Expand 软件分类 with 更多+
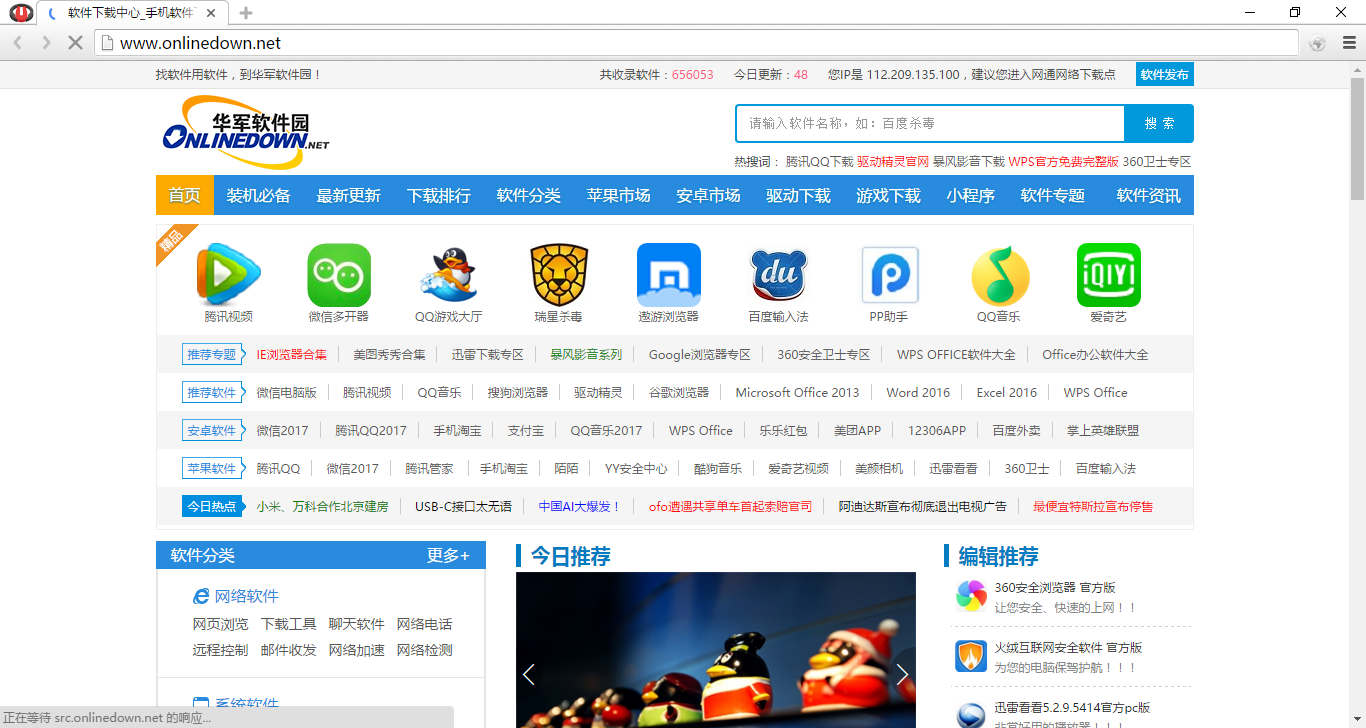This screenshot has width=1366, height=728. [x=448, y=555]
